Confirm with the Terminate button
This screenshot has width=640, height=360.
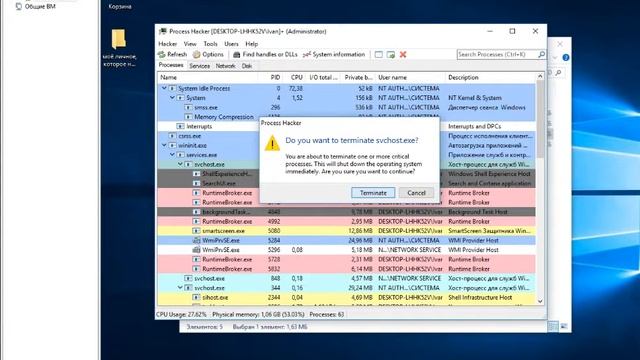[x=373, y=193]
